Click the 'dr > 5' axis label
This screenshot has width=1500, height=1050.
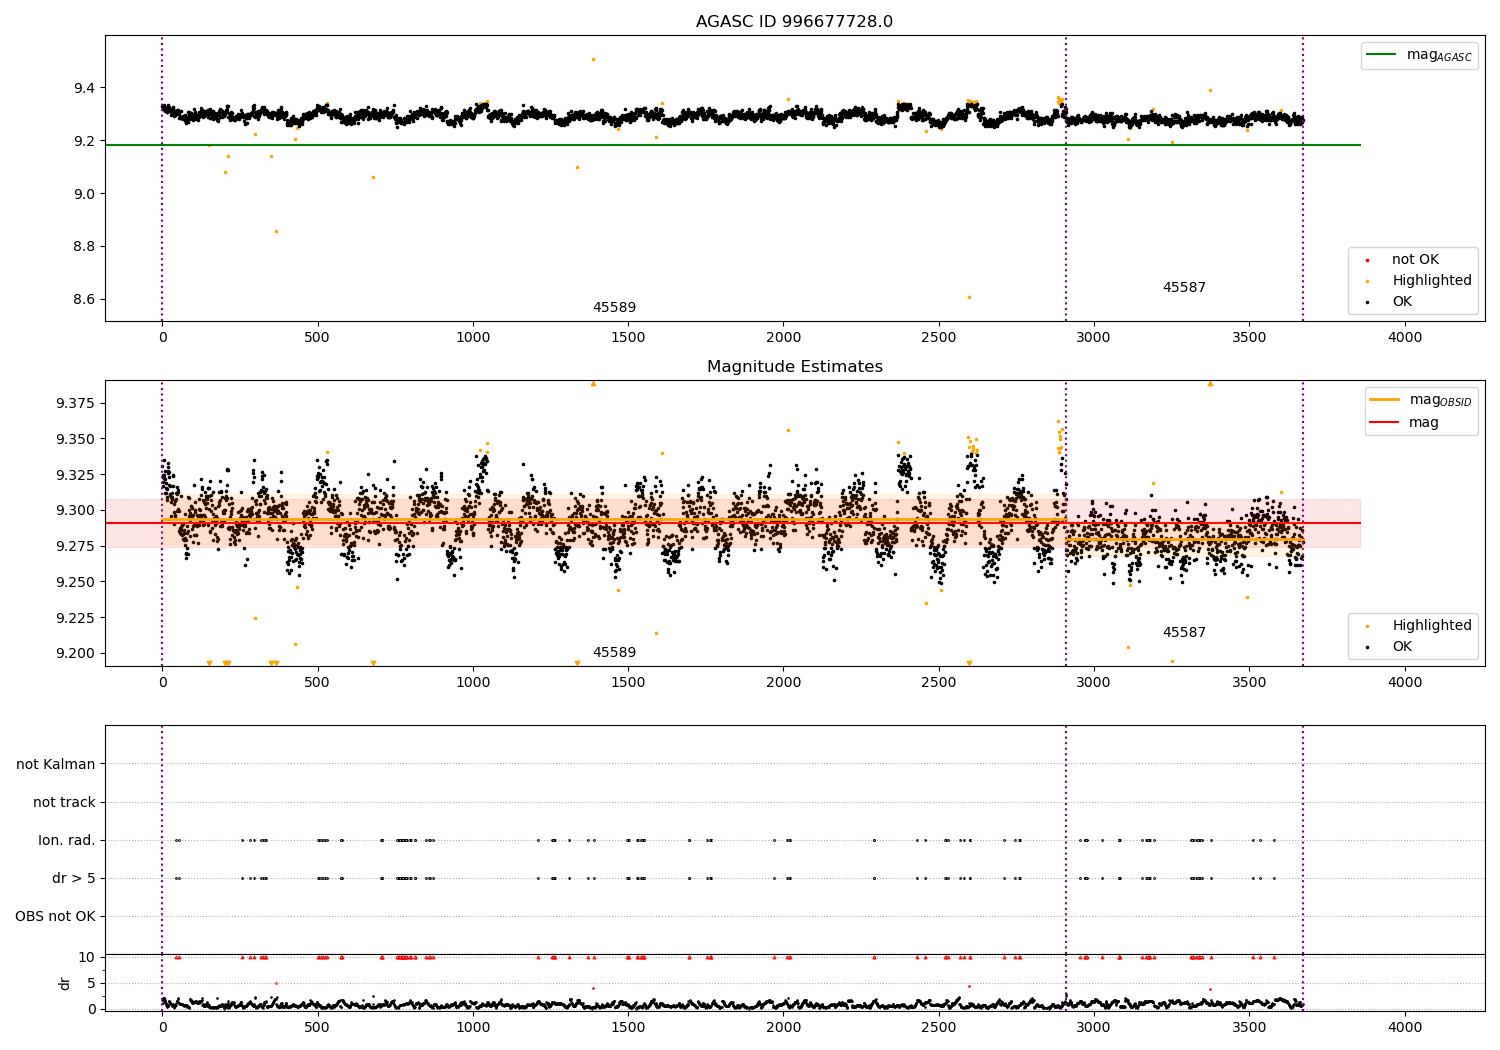[74, 879]
